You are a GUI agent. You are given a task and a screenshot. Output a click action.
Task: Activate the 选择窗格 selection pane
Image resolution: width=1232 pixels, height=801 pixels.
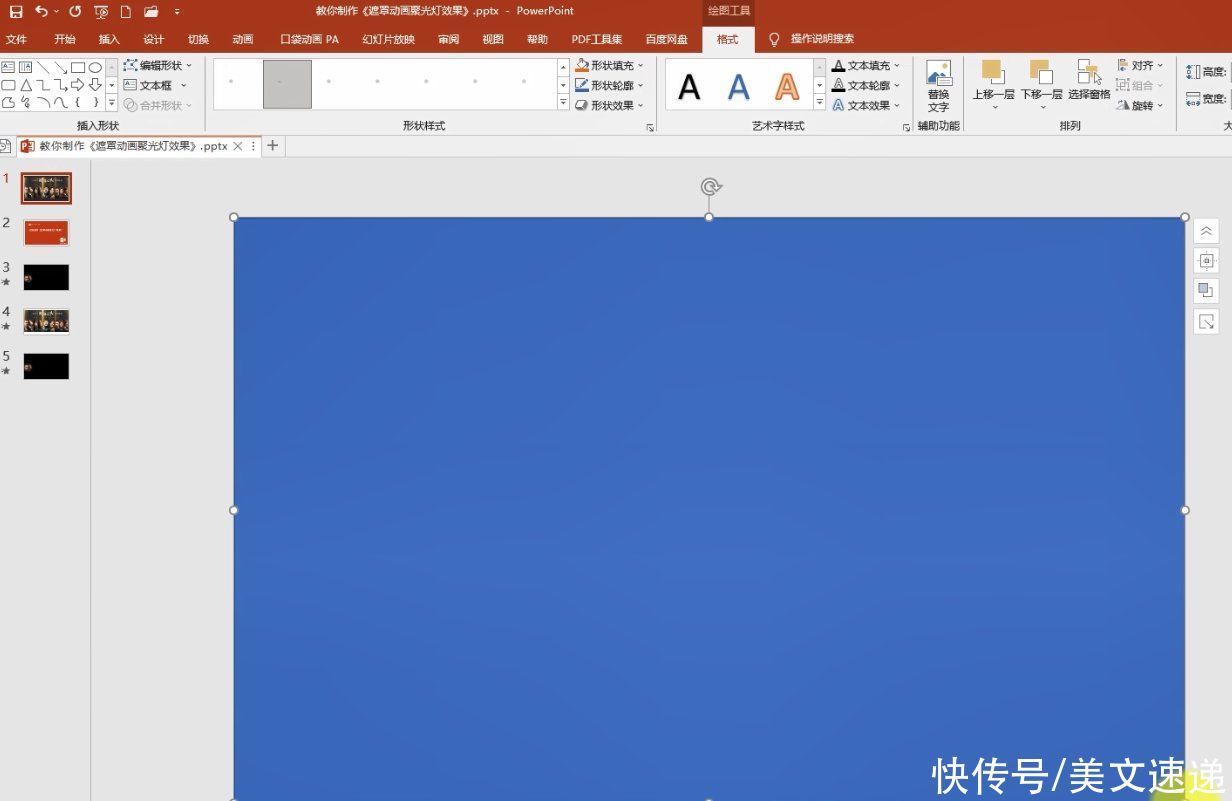coord(1089,78)
